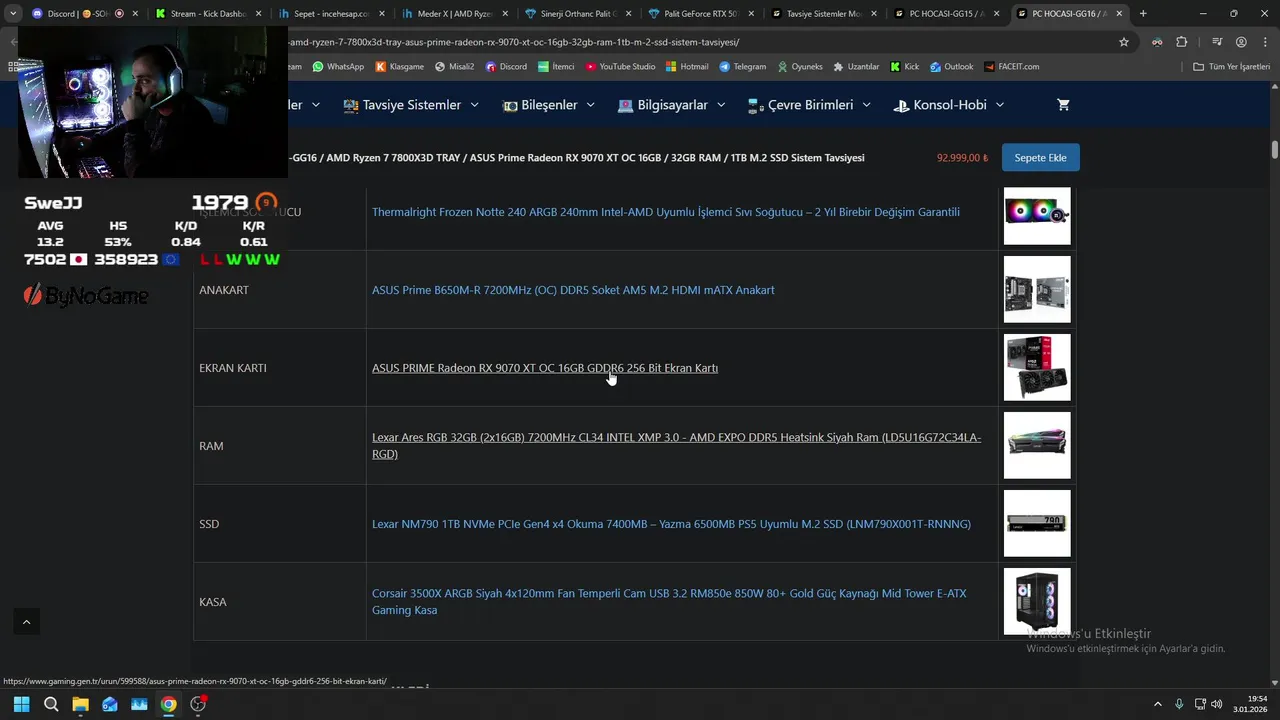Open the Chrome three-dot menu
This screenshot has width=1280, height=720.
(x=1264, y=42)
